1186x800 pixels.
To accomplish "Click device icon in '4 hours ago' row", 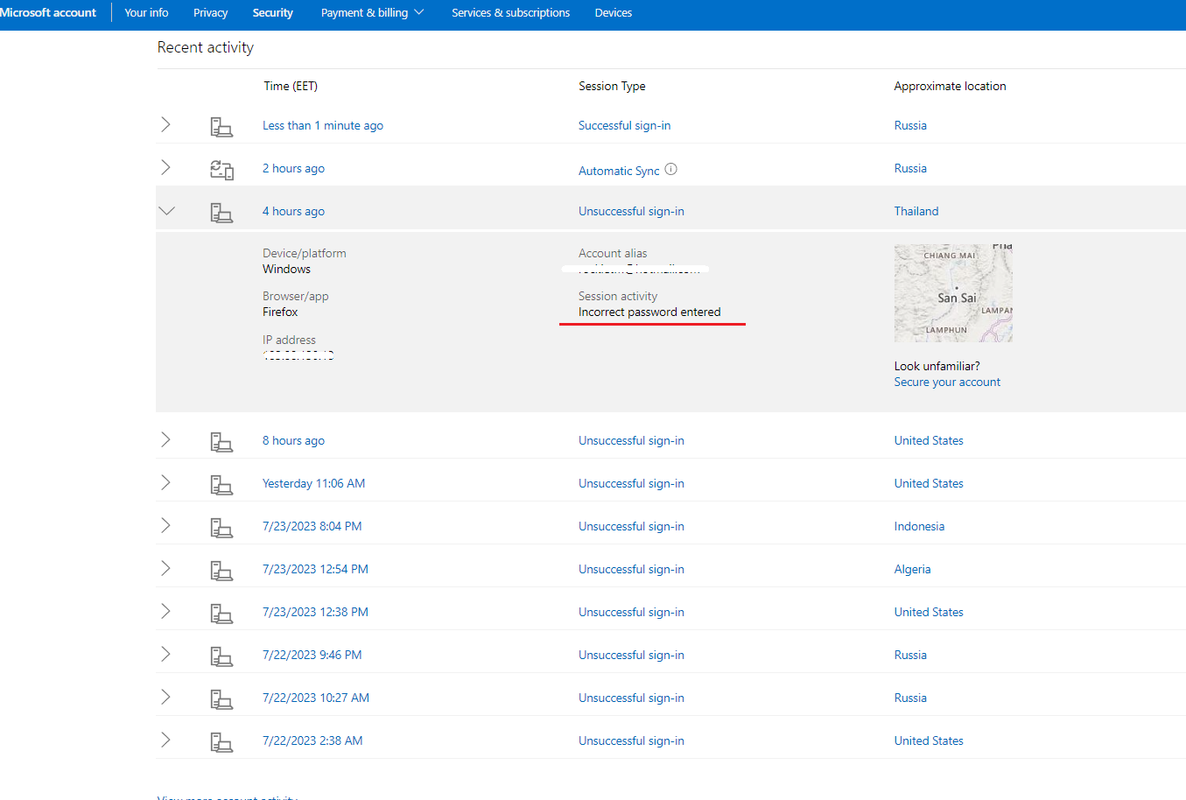I will (221, 212).
